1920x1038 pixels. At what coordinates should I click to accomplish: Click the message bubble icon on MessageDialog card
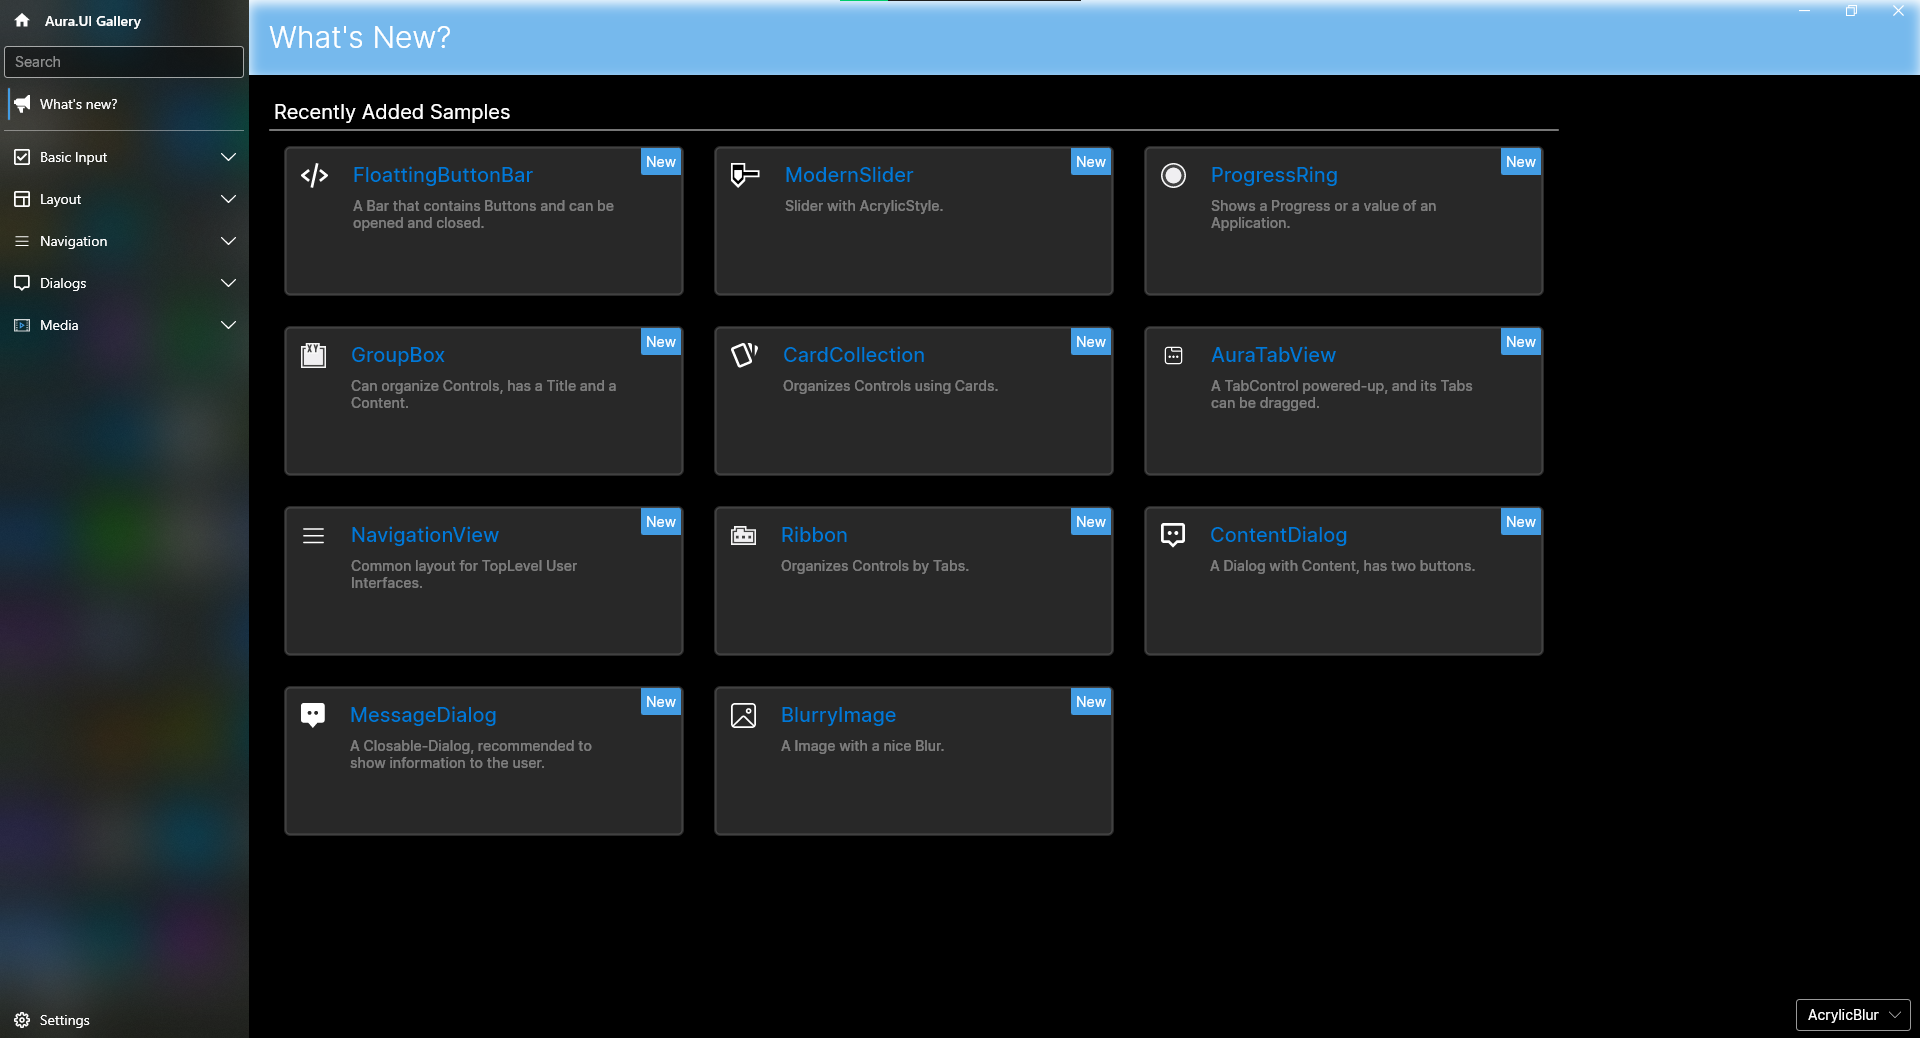point(313,715)
